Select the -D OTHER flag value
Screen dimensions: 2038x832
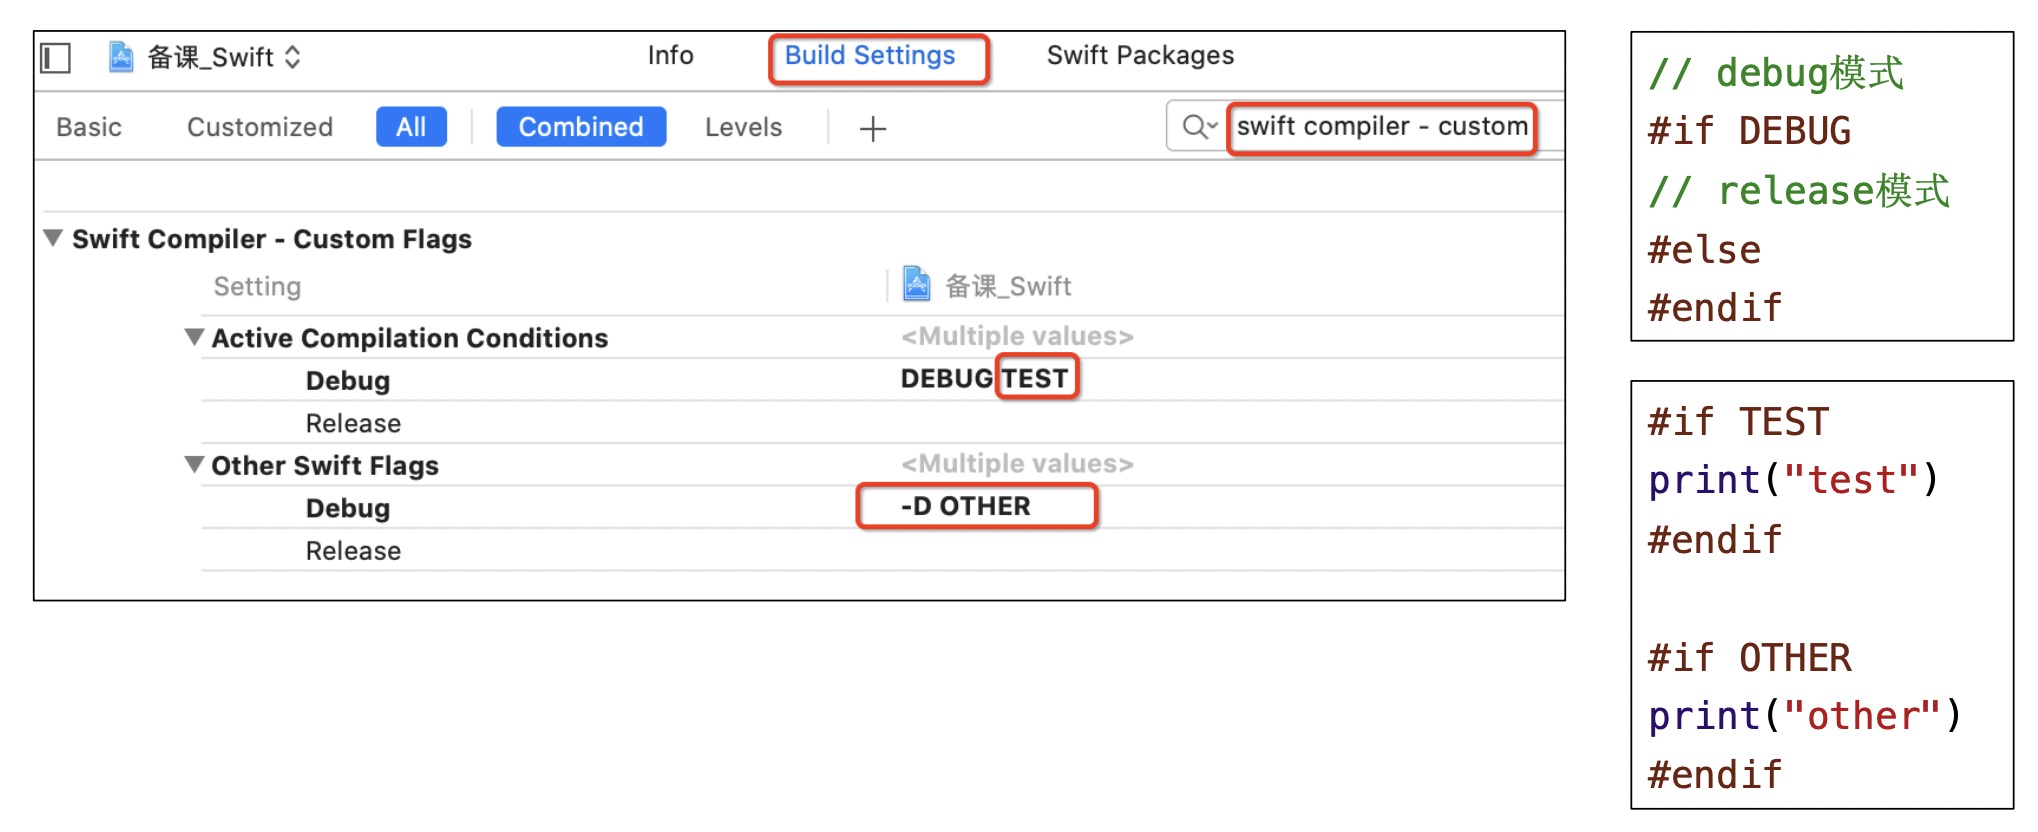point(965,506)
